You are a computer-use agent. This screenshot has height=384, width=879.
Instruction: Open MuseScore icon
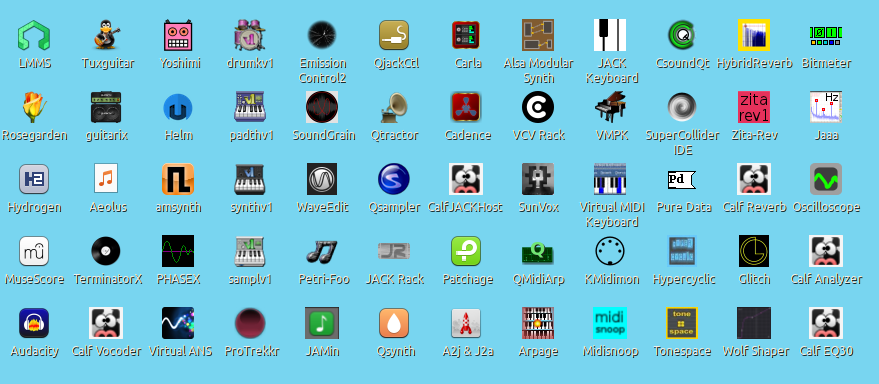(x=34, y=251)
